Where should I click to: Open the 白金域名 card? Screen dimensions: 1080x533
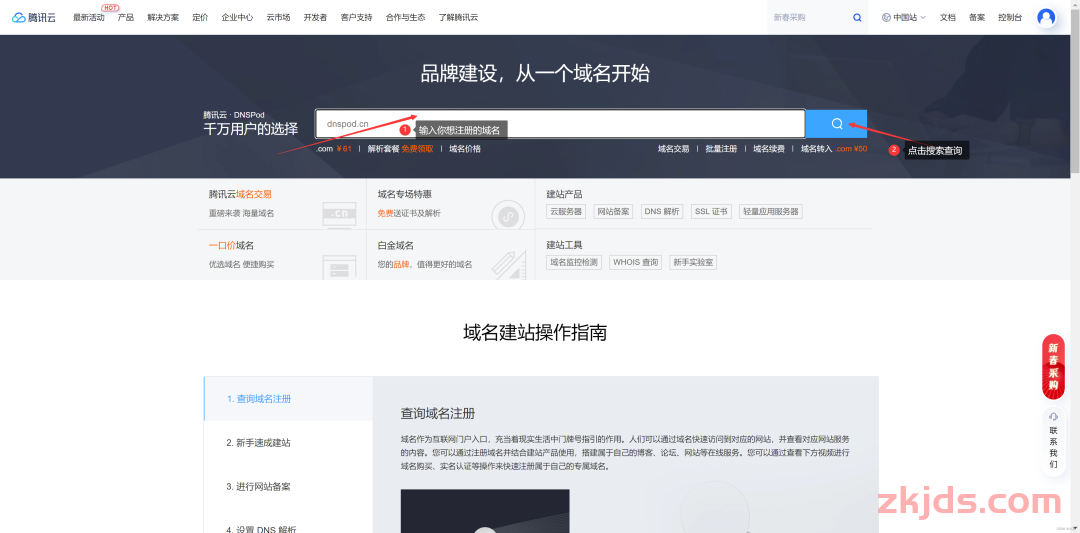click(x=450, y=255)
